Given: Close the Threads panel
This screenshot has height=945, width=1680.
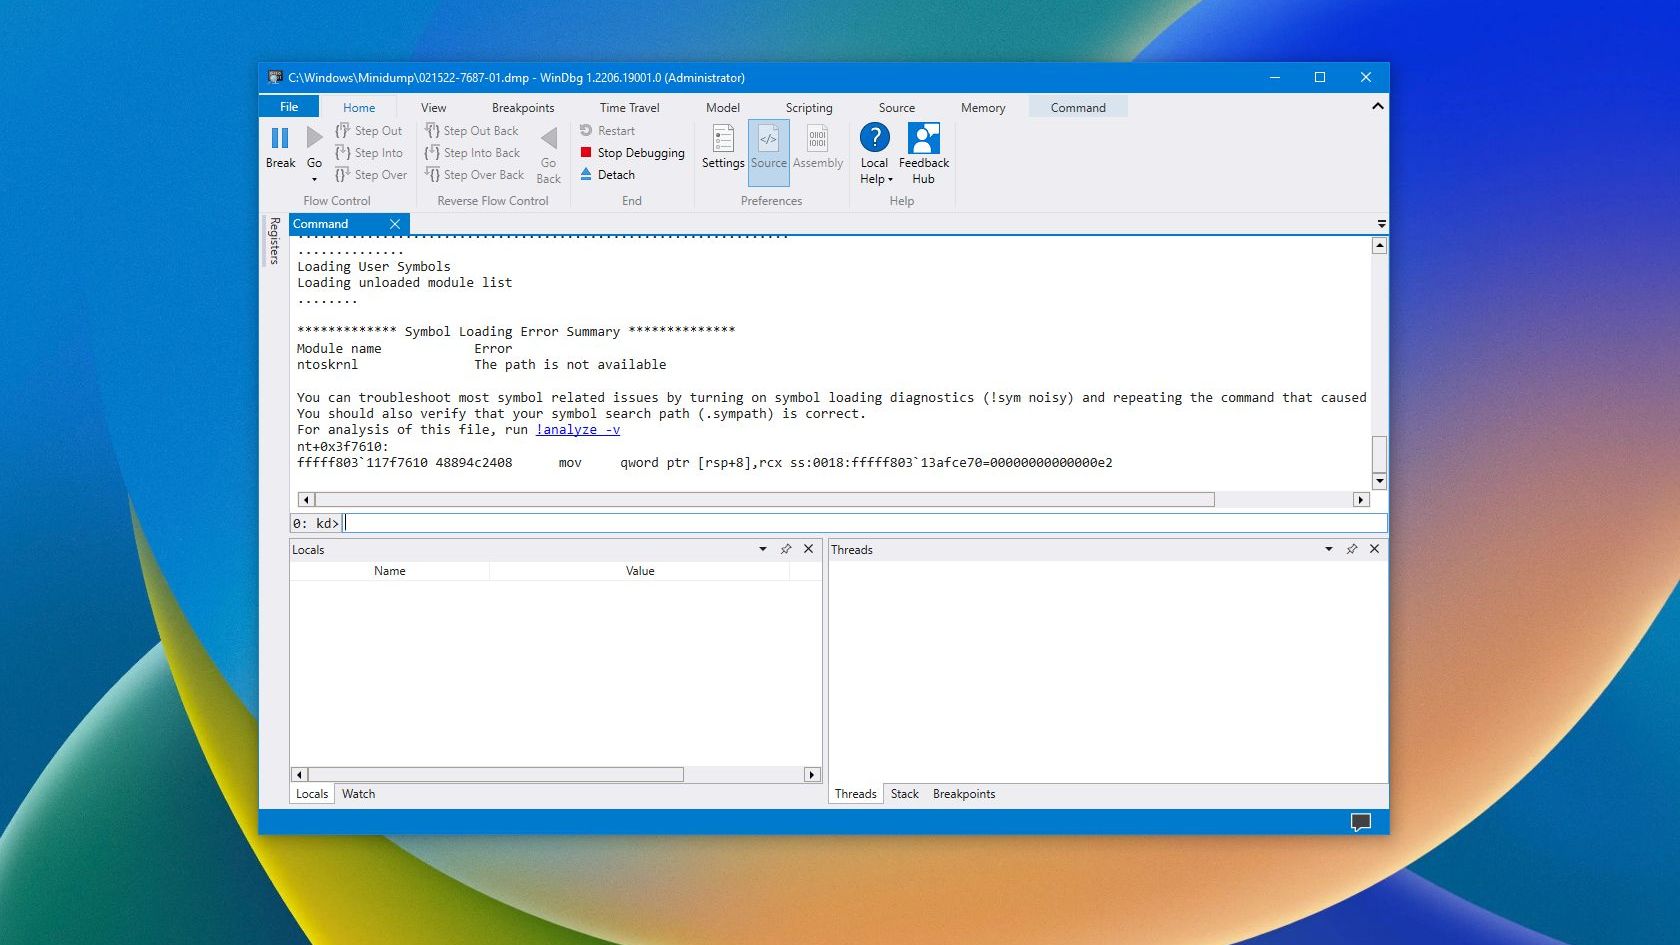Looking at the screenshot, I should click(1374, 549).
